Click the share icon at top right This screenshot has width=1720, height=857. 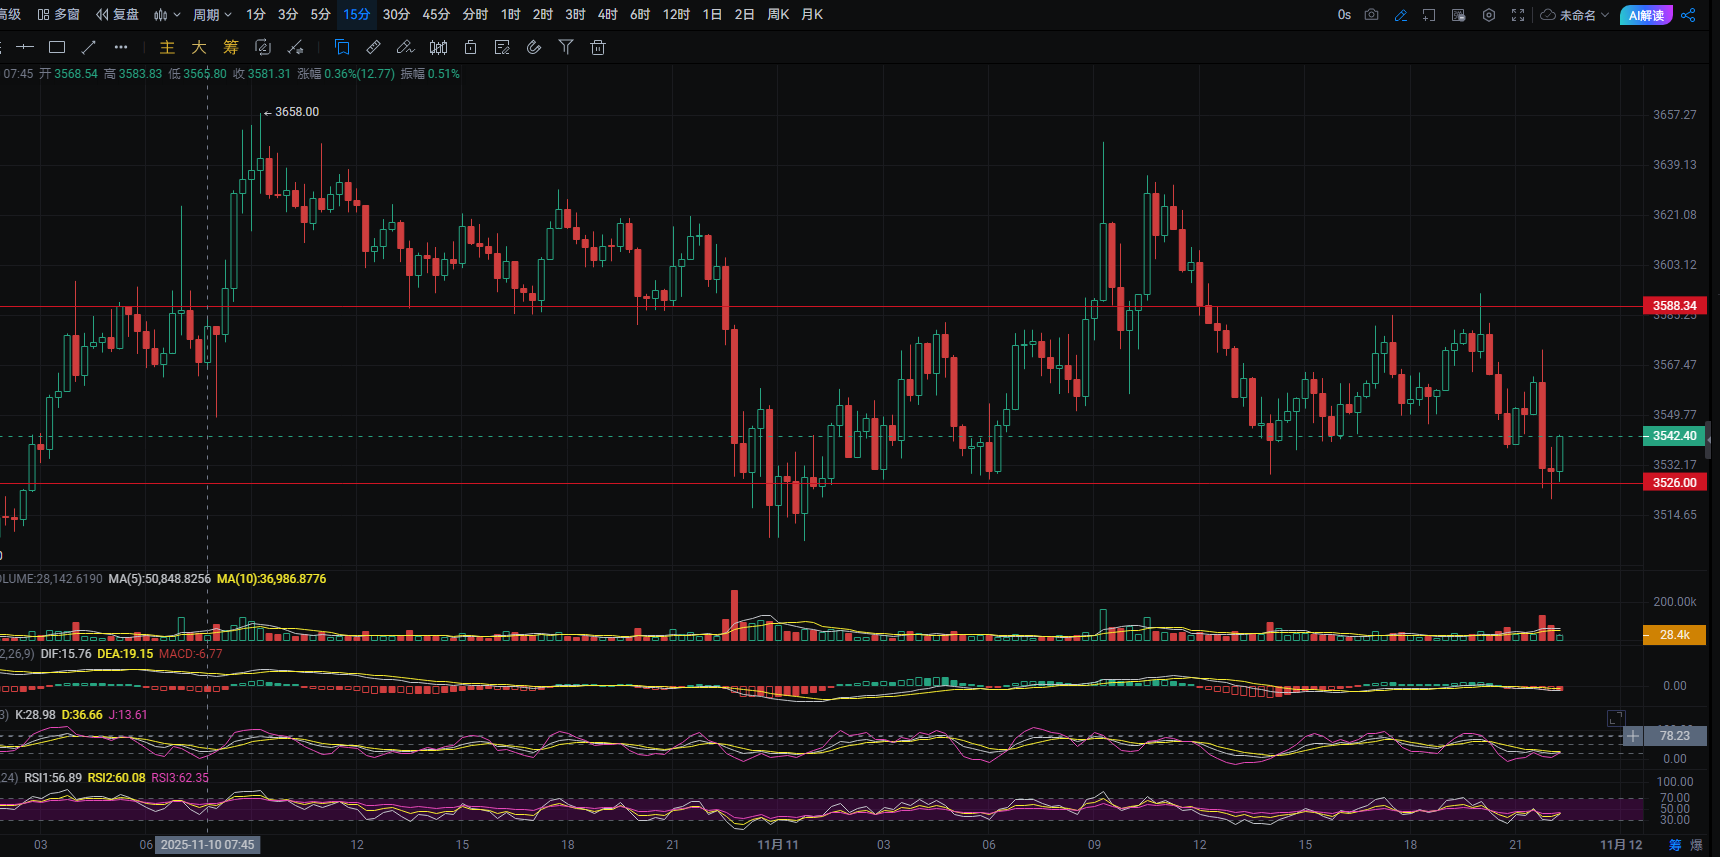coord(1688,15)
